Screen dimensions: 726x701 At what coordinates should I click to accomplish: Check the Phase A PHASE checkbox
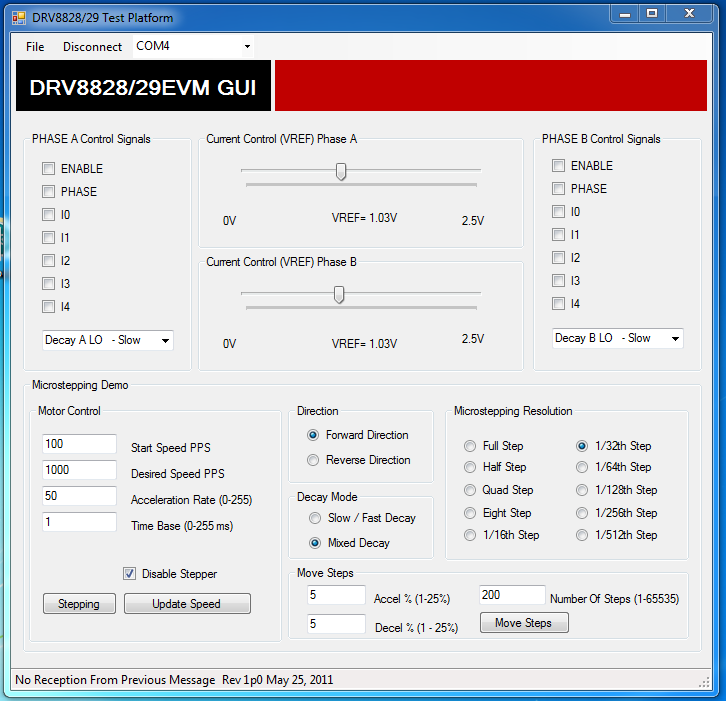pos(49,192)
